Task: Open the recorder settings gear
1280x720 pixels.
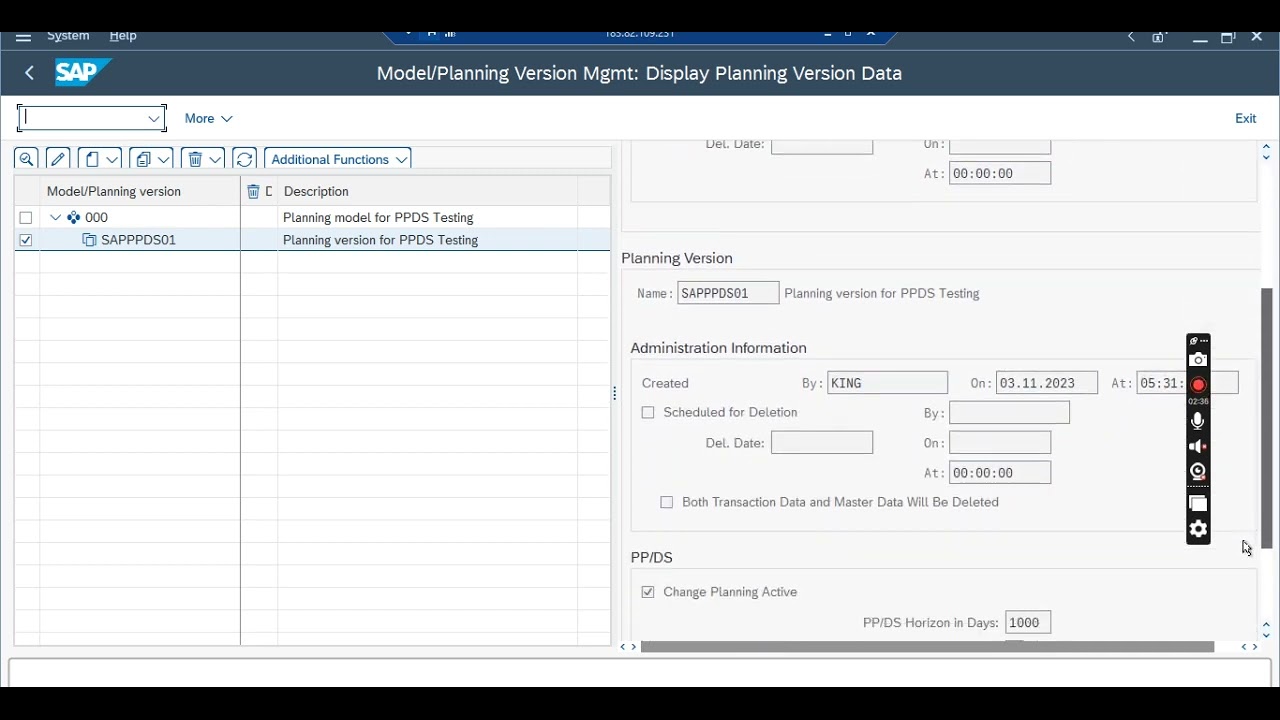Action: click(1198, 530)
